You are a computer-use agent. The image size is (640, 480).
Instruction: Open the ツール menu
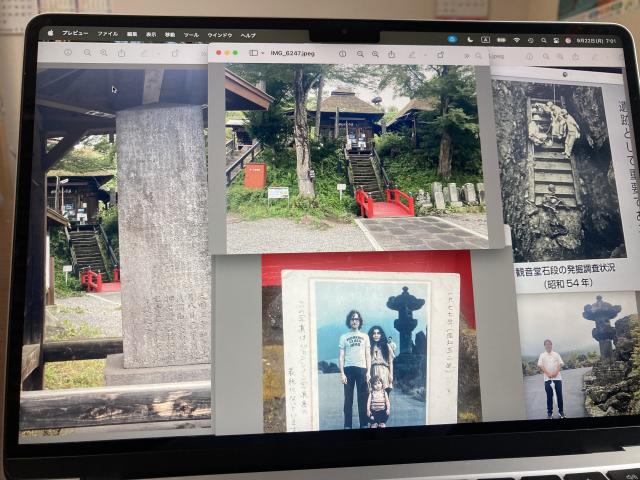191,35
